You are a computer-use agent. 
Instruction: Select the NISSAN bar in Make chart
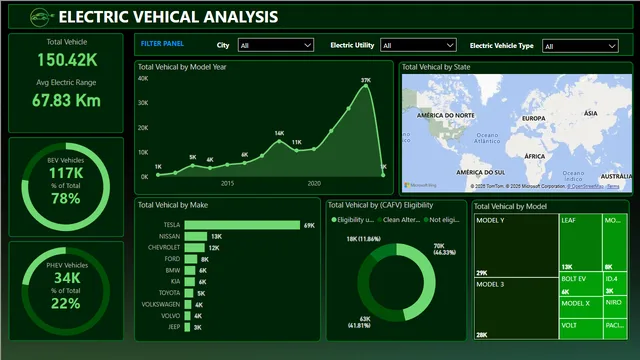[x=196, y=236]
